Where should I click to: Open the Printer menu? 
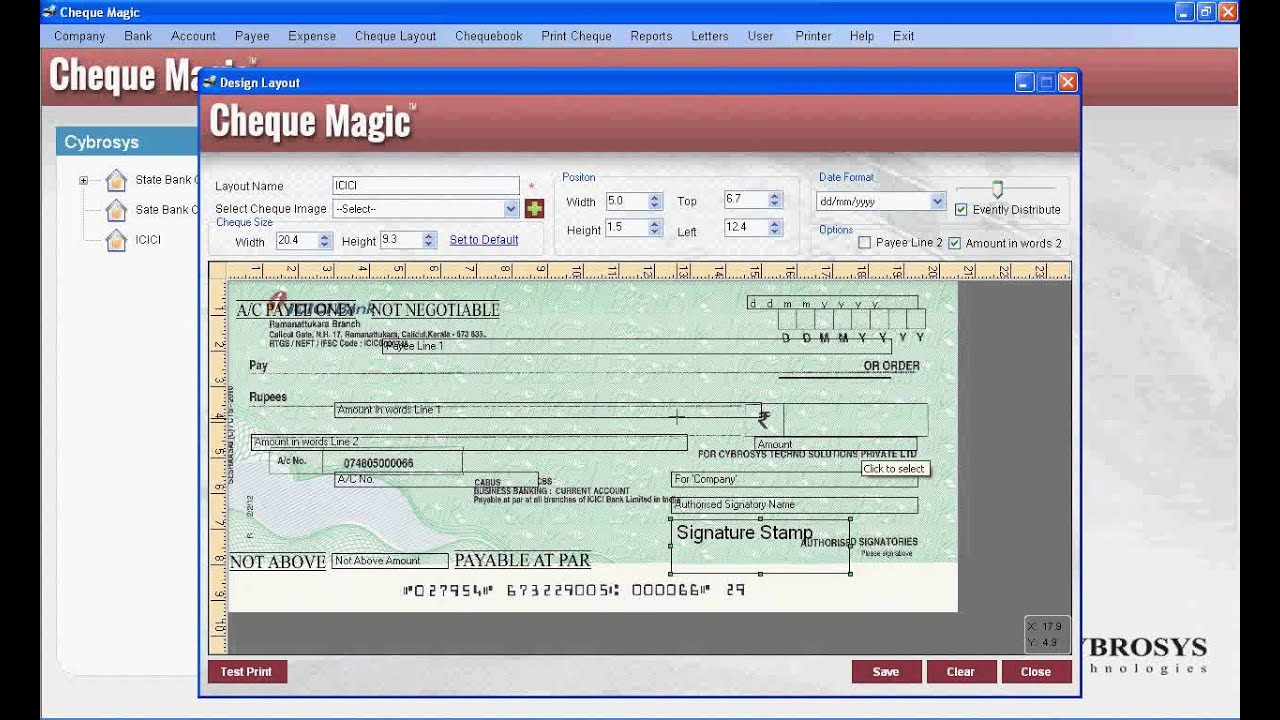pyautogui.click(x=813, y=36)
